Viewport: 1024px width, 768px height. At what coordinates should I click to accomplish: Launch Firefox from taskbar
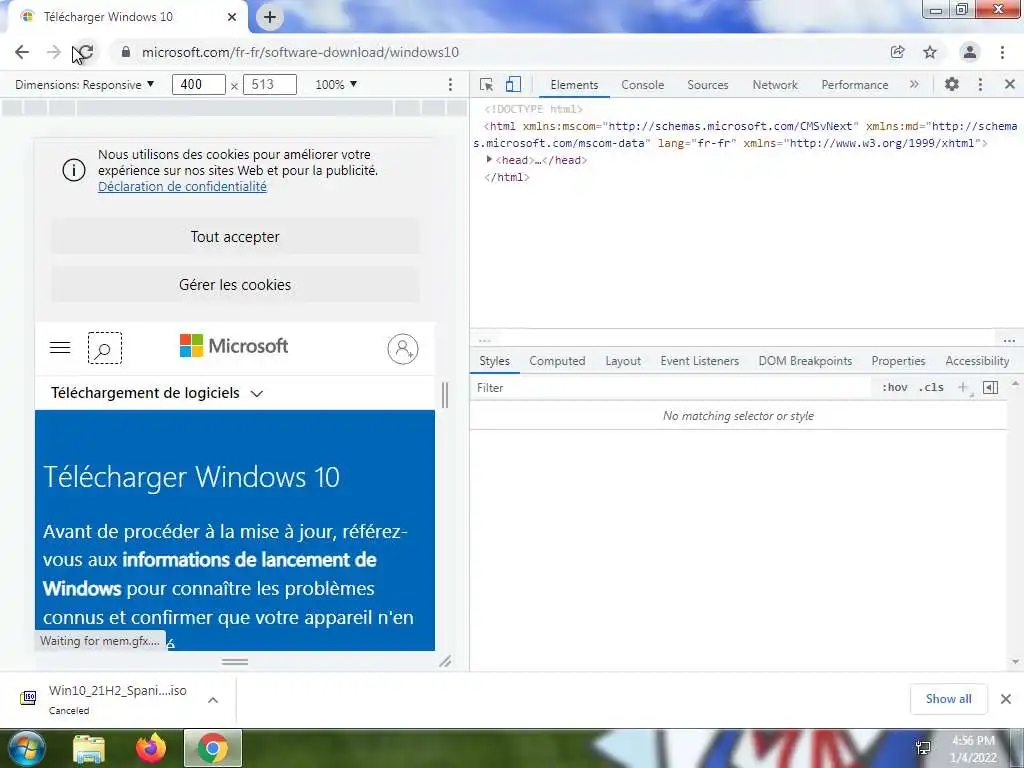click(151, 748)
